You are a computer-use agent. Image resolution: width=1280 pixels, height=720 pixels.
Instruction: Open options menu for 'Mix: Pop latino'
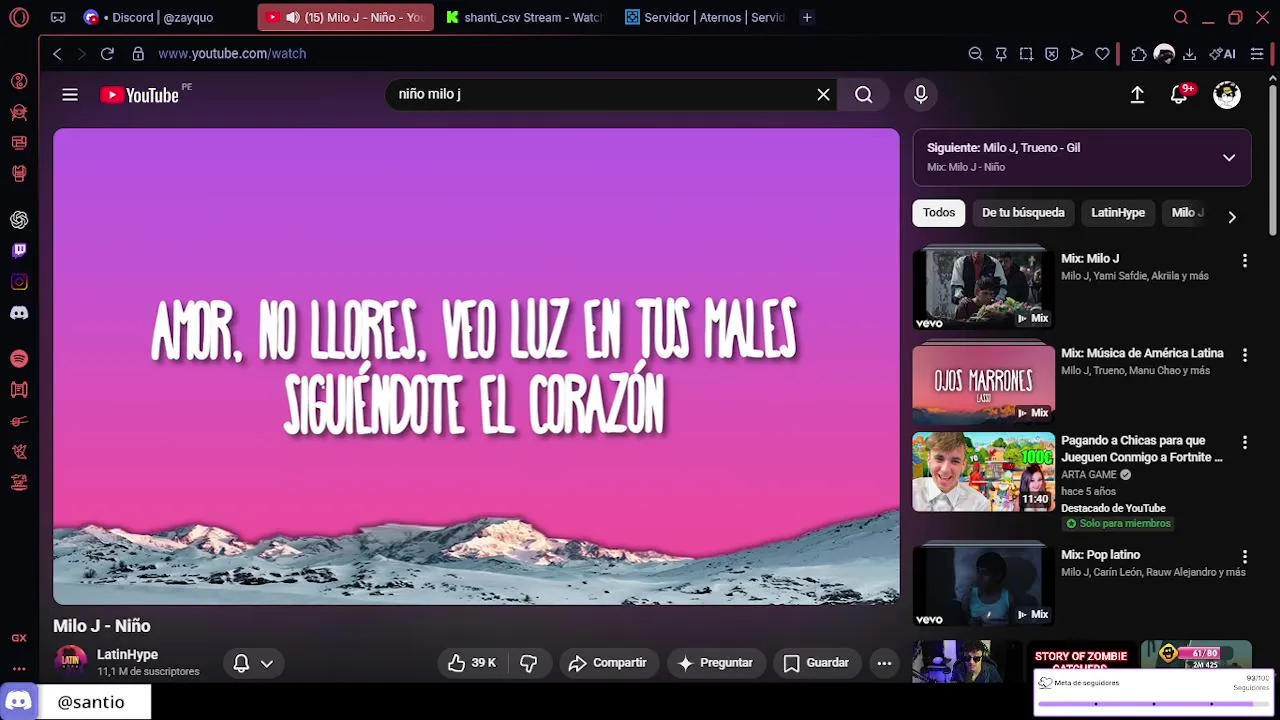click(1245, 557)
